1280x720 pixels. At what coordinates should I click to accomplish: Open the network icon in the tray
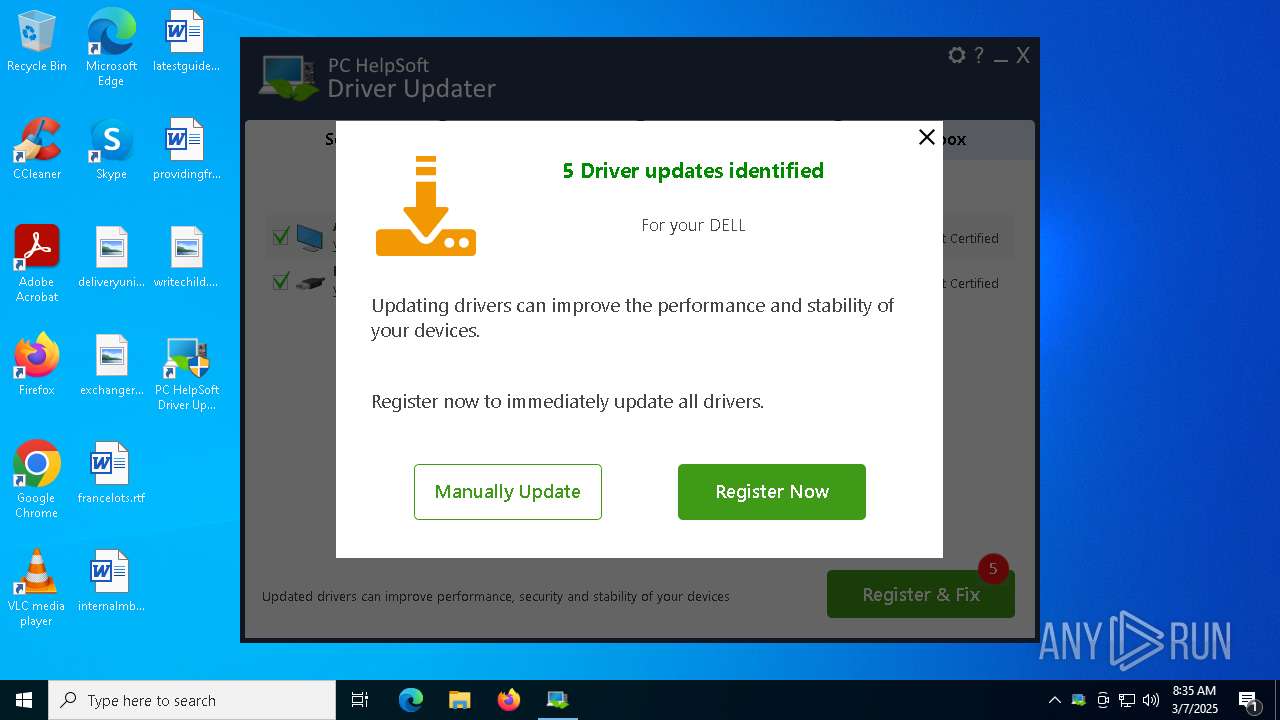click(1127, 700)
